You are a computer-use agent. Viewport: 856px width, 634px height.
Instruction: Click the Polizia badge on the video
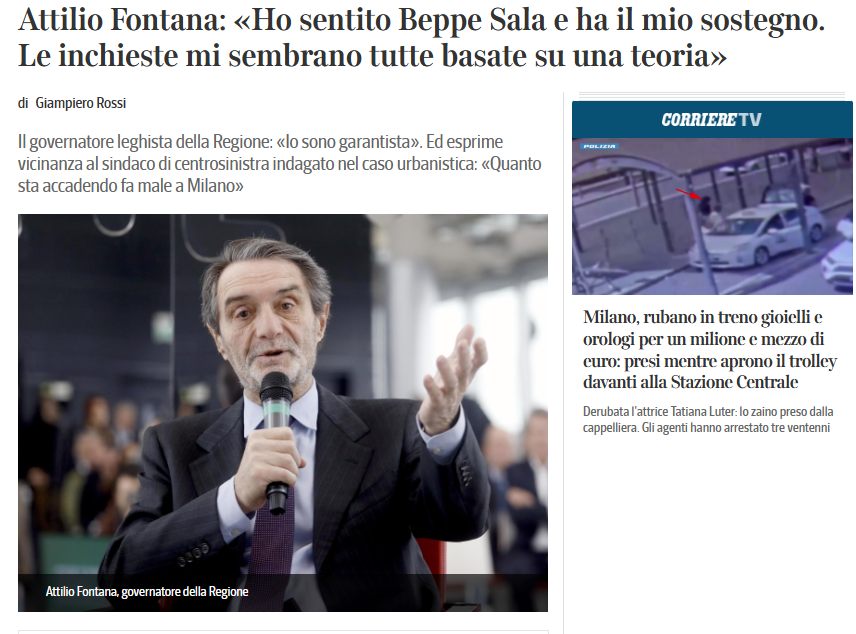point(599,146)
